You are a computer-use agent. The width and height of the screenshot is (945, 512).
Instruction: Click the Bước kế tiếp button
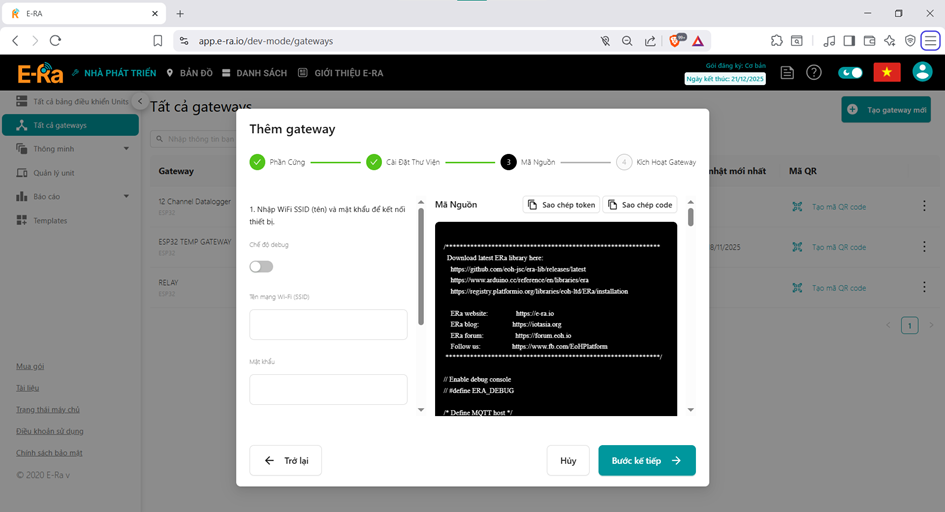click(646, 460)
